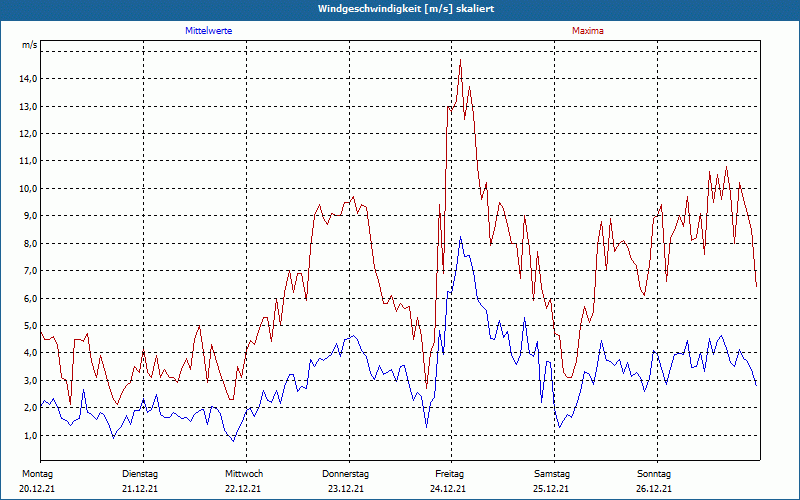
Task: Click the 'Sonntag' day label
Action: click(654, 474)
